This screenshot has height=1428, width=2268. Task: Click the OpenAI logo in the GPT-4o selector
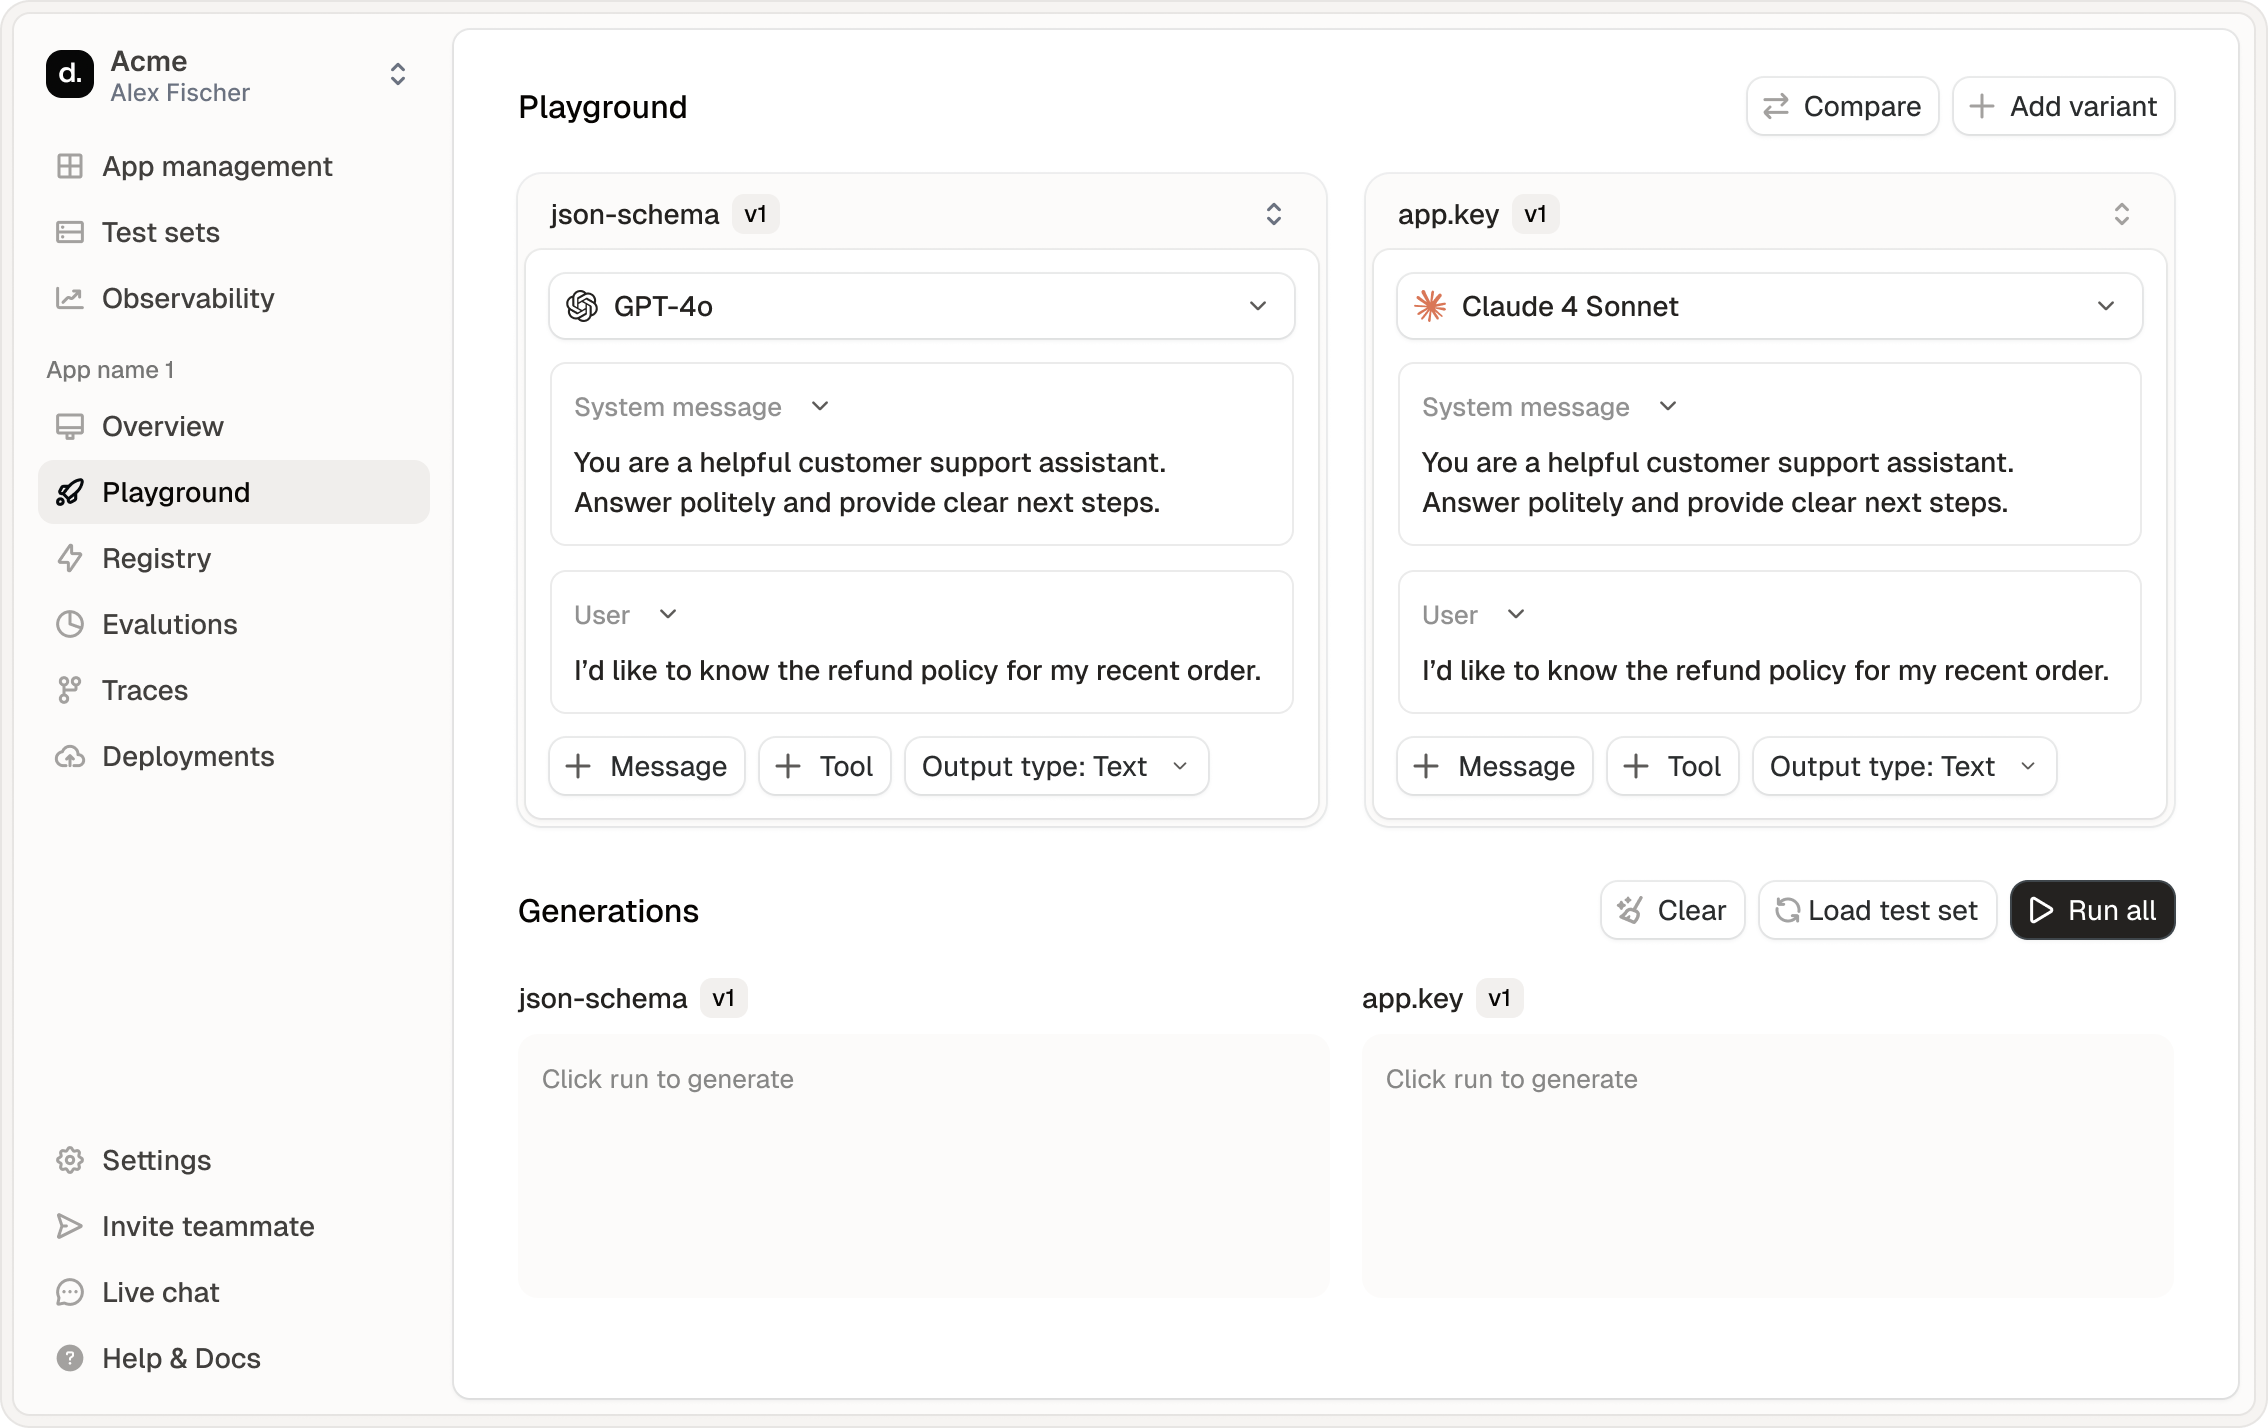click(584, 306)
